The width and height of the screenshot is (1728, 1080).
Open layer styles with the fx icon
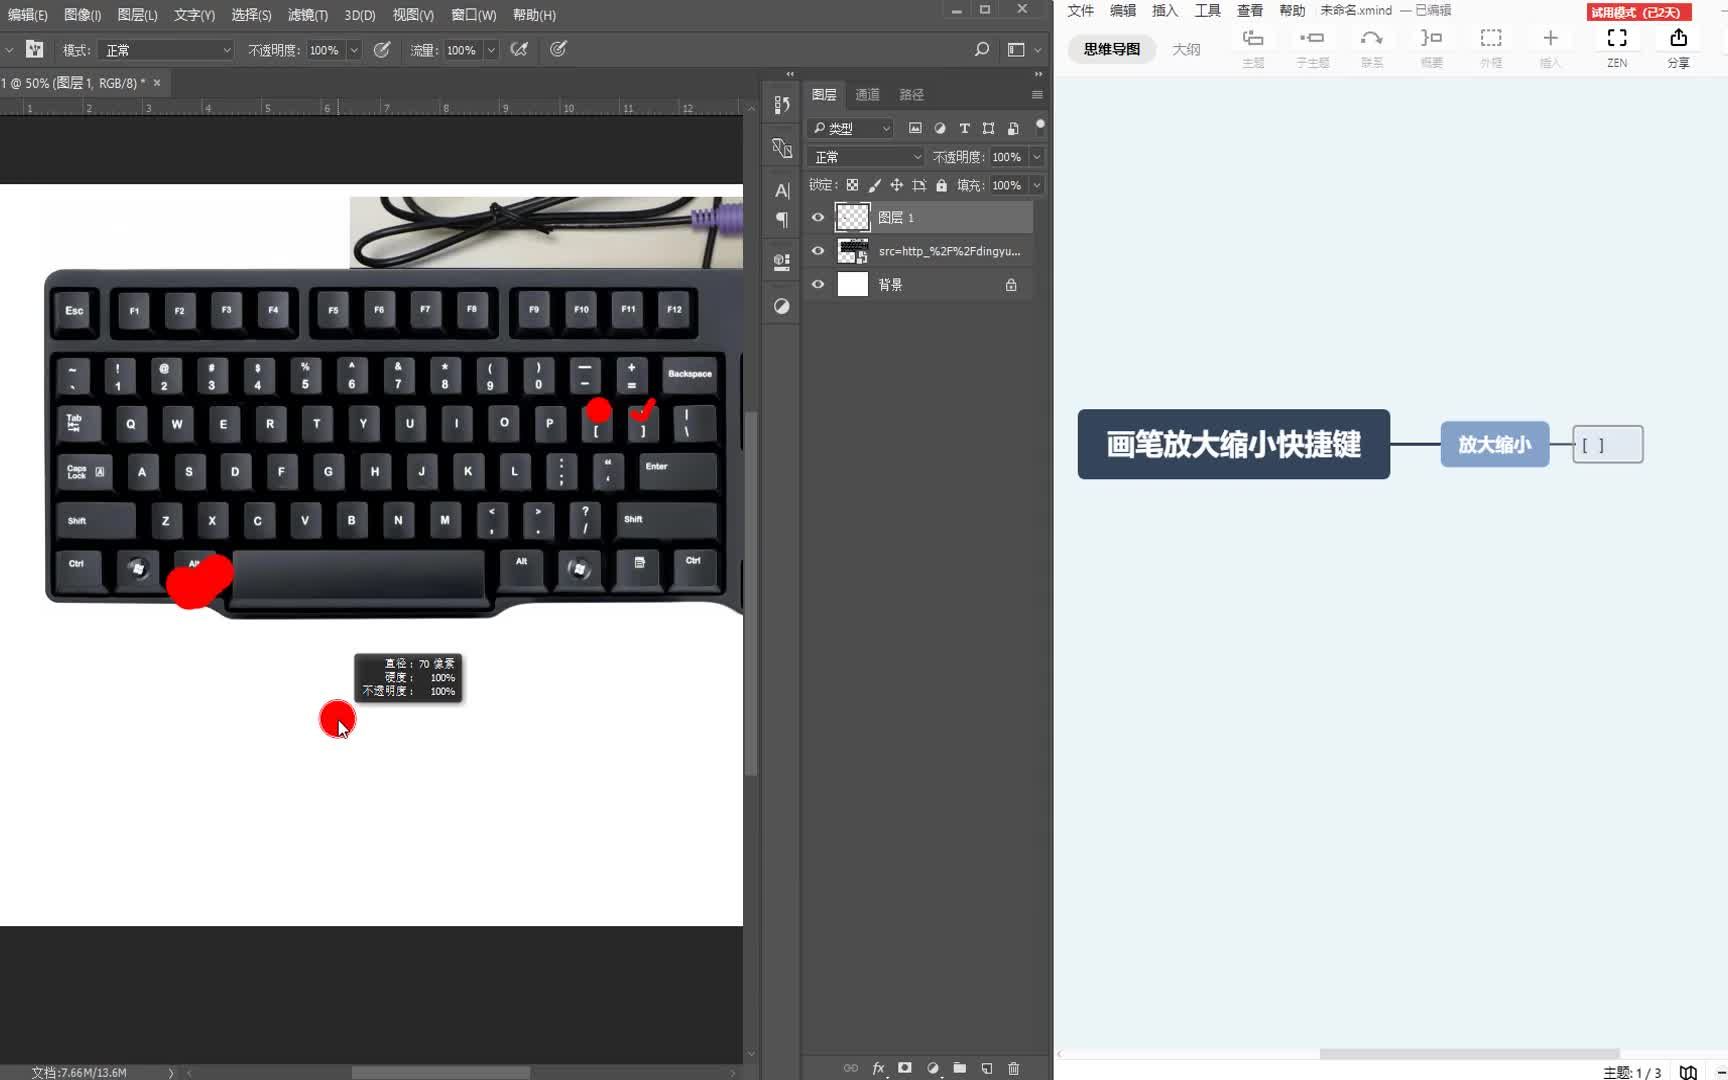point(878,1068)
